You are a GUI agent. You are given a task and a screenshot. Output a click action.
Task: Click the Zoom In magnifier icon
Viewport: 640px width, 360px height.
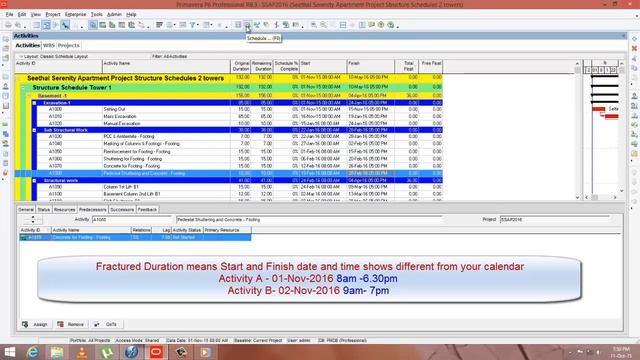pos(313,25)
